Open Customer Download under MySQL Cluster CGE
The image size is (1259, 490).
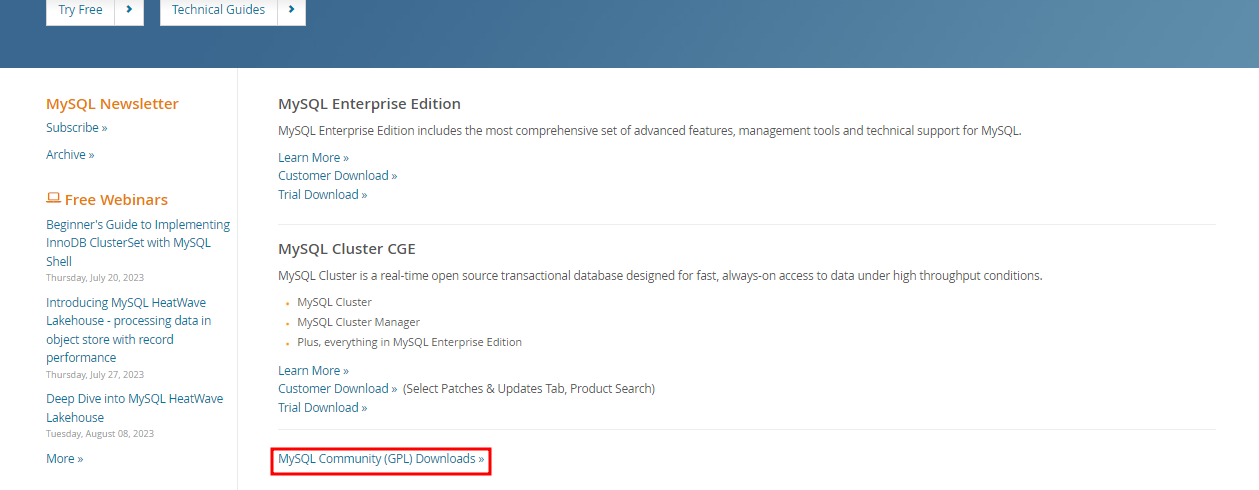(337, 389)
